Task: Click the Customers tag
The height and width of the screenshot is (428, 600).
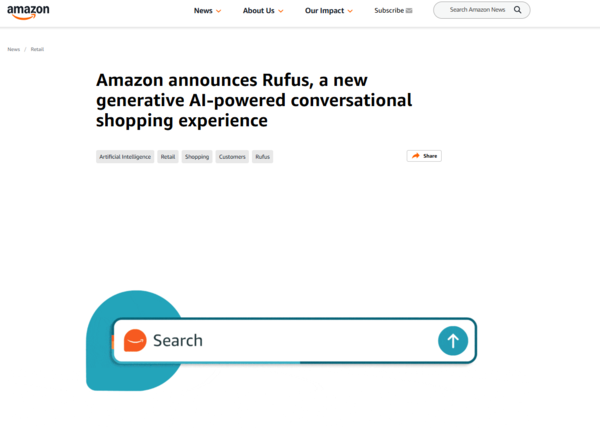Action: click(232, 157)
